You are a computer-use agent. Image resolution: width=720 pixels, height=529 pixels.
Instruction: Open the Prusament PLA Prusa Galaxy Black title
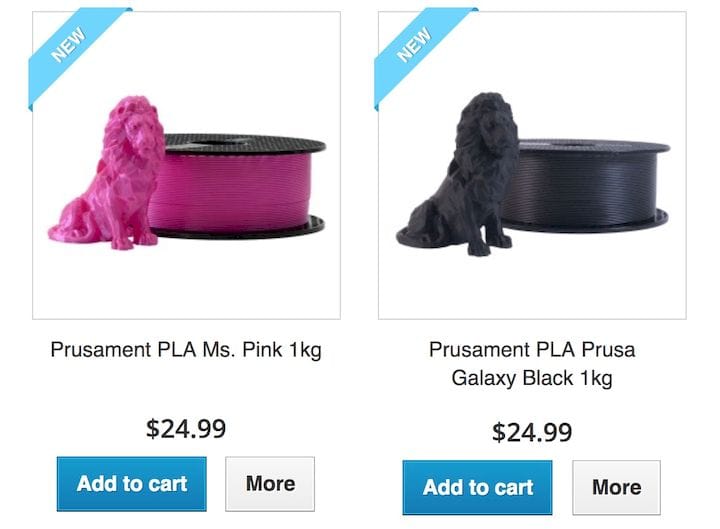pos(532,364)
